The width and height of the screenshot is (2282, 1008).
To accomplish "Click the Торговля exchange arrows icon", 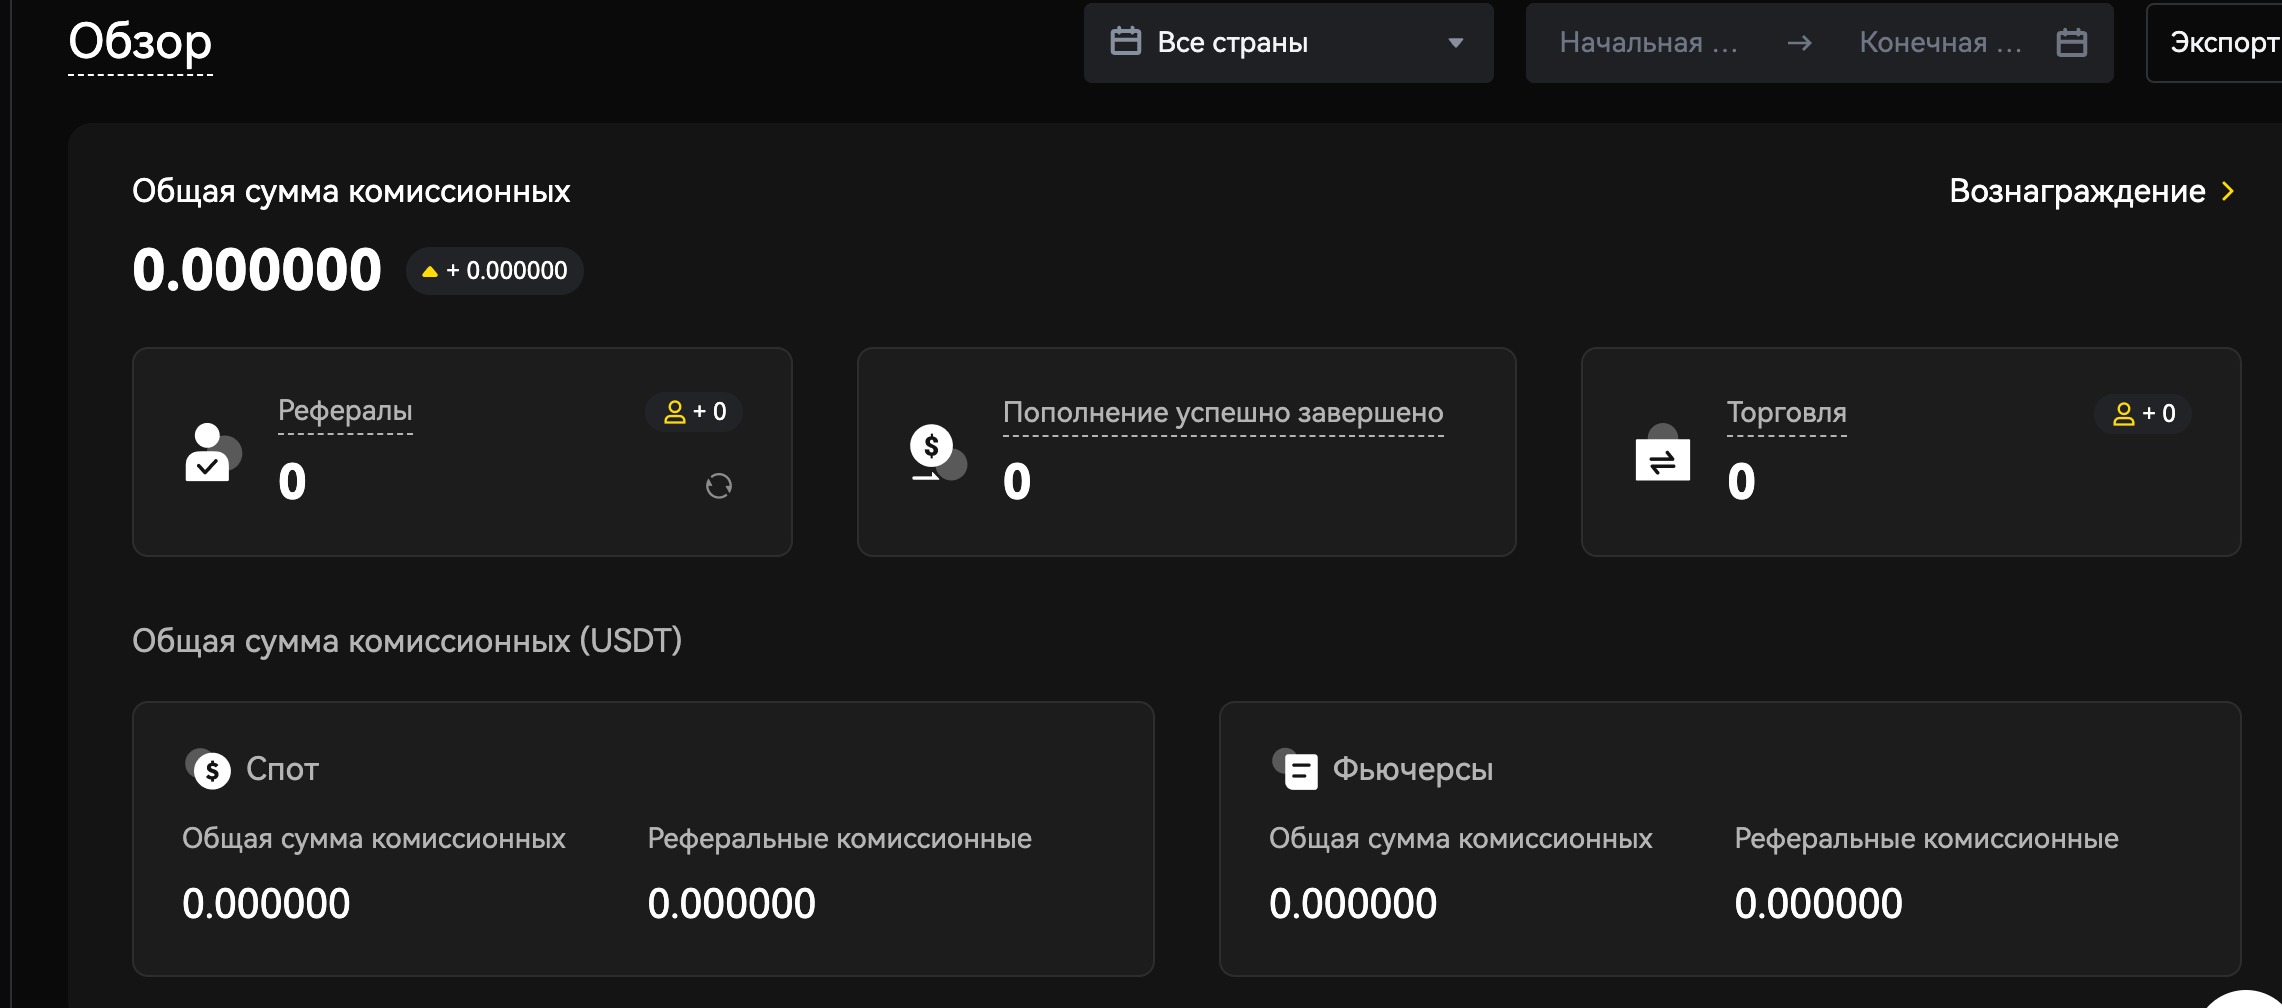I will (1662, 456).
